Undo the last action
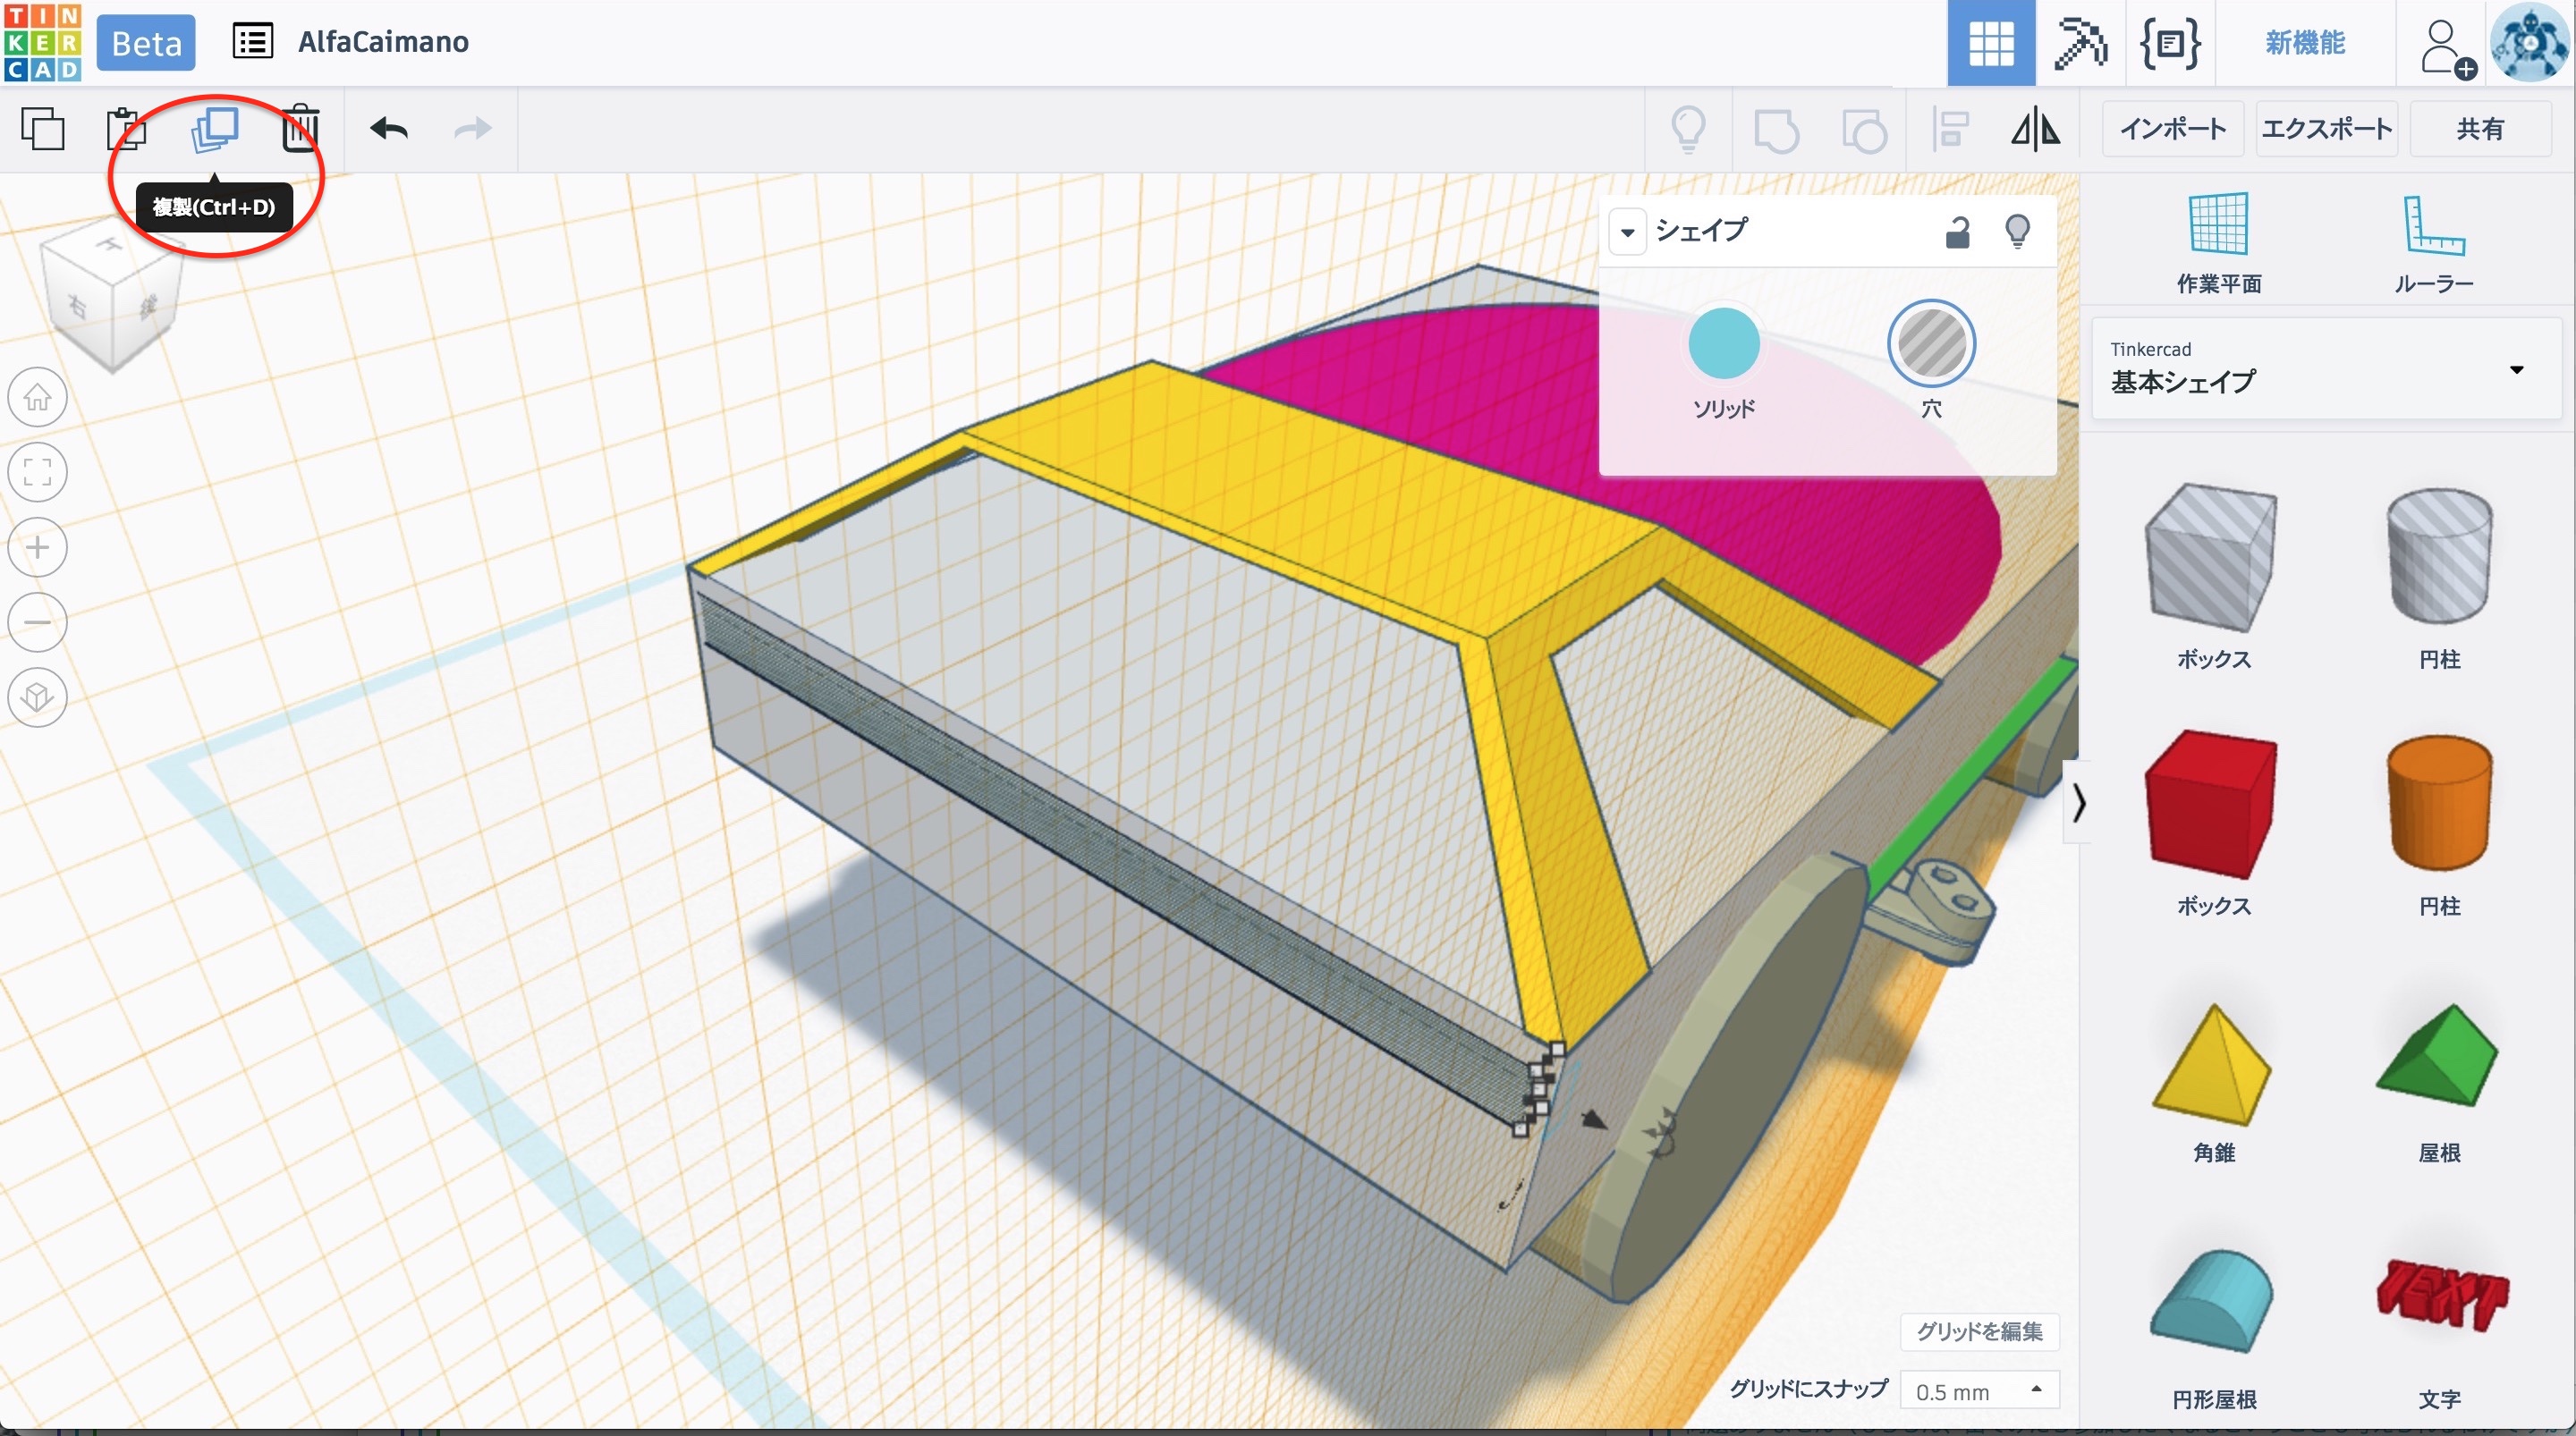Image resolution: width=2576 pixels, height=1436 pixels. pos(389,129)
